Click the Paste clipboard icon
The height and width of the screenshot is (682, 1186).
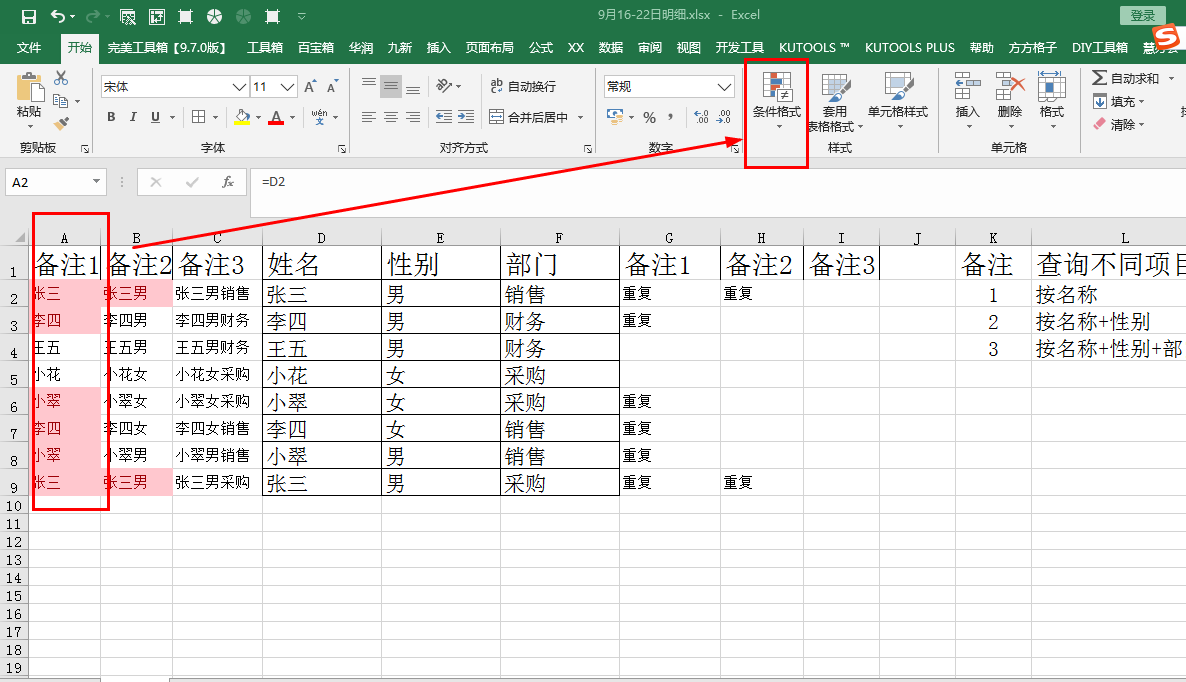point(29,88)
